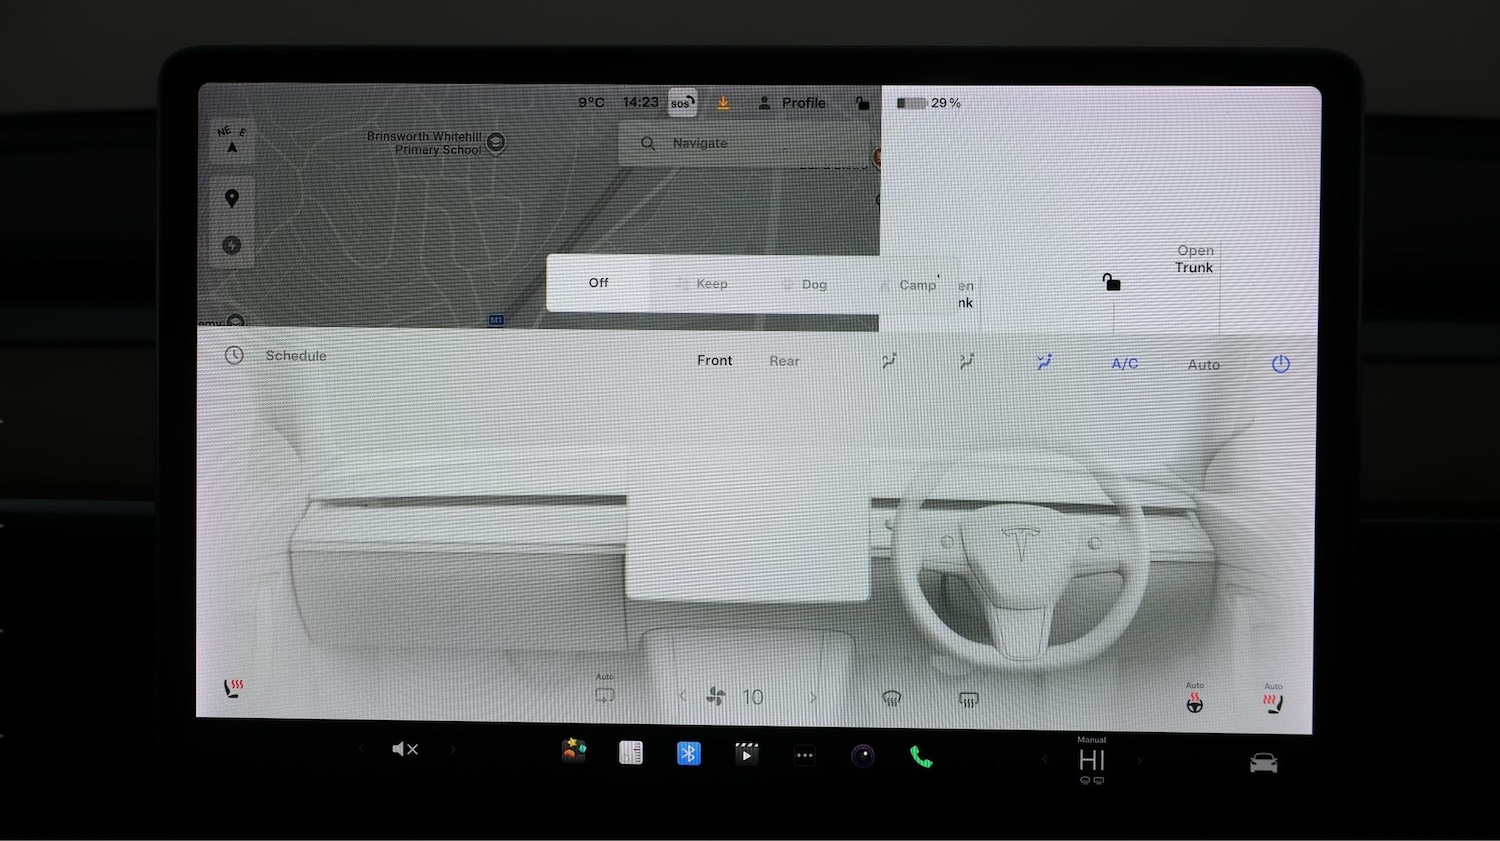Open the Phone app
The height and width of the screenshot is (841, 1500).
coord(920,757)
